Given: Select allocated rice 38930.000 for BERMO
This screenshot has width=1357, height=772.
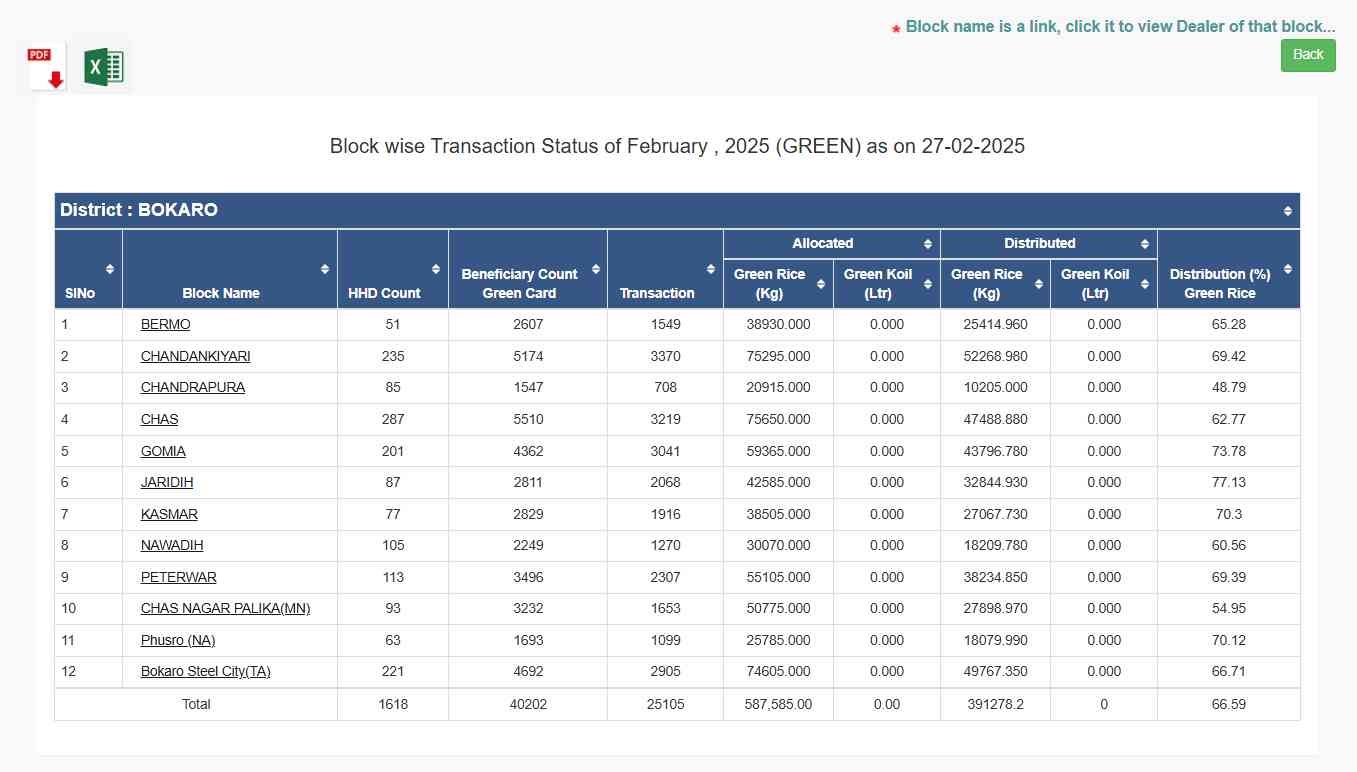Looking at the screenshot, I should 778,325.
